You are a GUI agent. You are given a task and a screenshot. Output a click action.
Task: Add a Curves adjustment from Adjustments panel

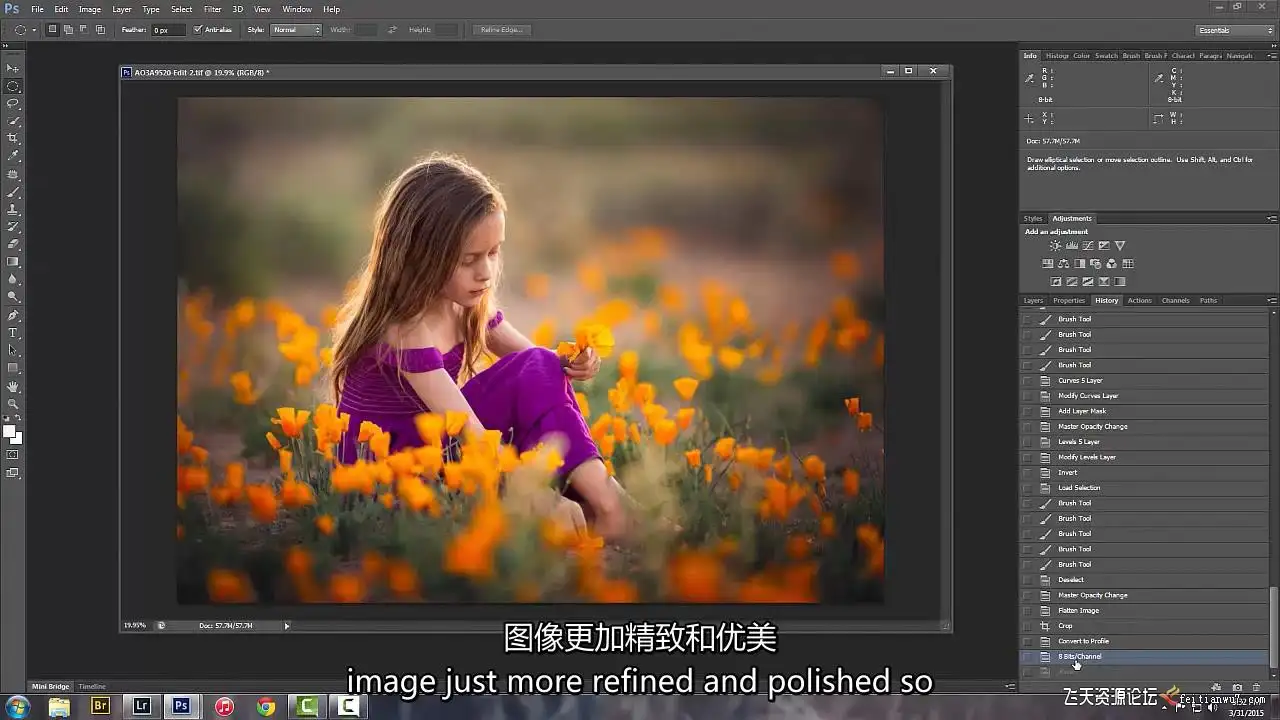coord(1088,245)
